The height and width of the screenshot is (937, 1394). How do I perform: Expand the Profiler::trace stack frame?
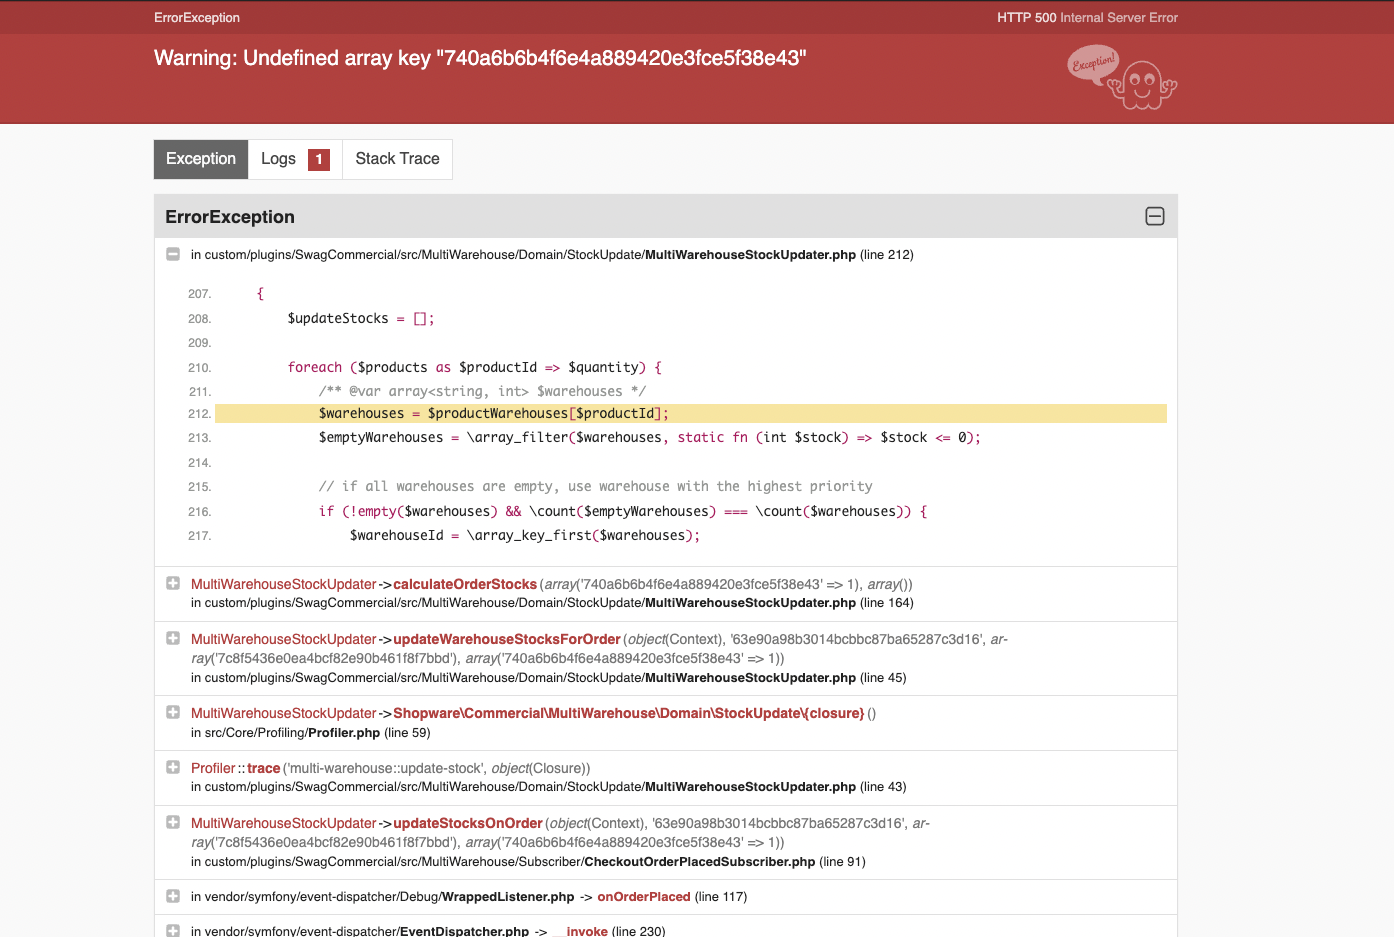(x=173, y=768)
